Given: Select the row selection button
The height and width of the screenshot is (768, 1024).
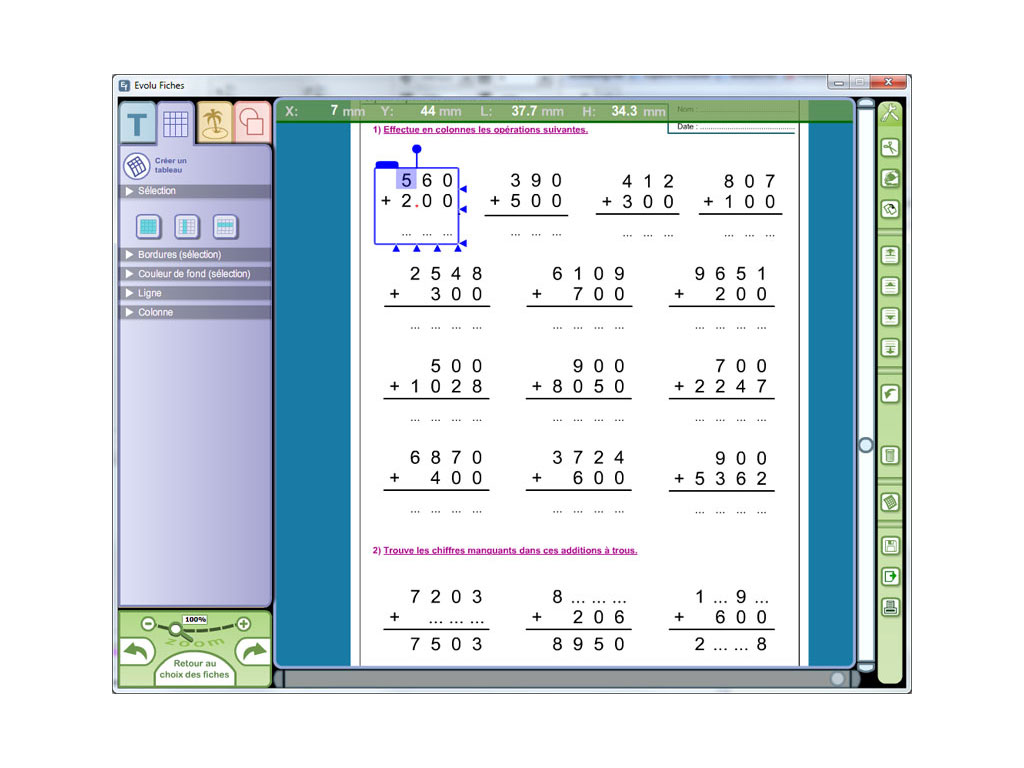Looking at the screenshot, I should (225, 226).
